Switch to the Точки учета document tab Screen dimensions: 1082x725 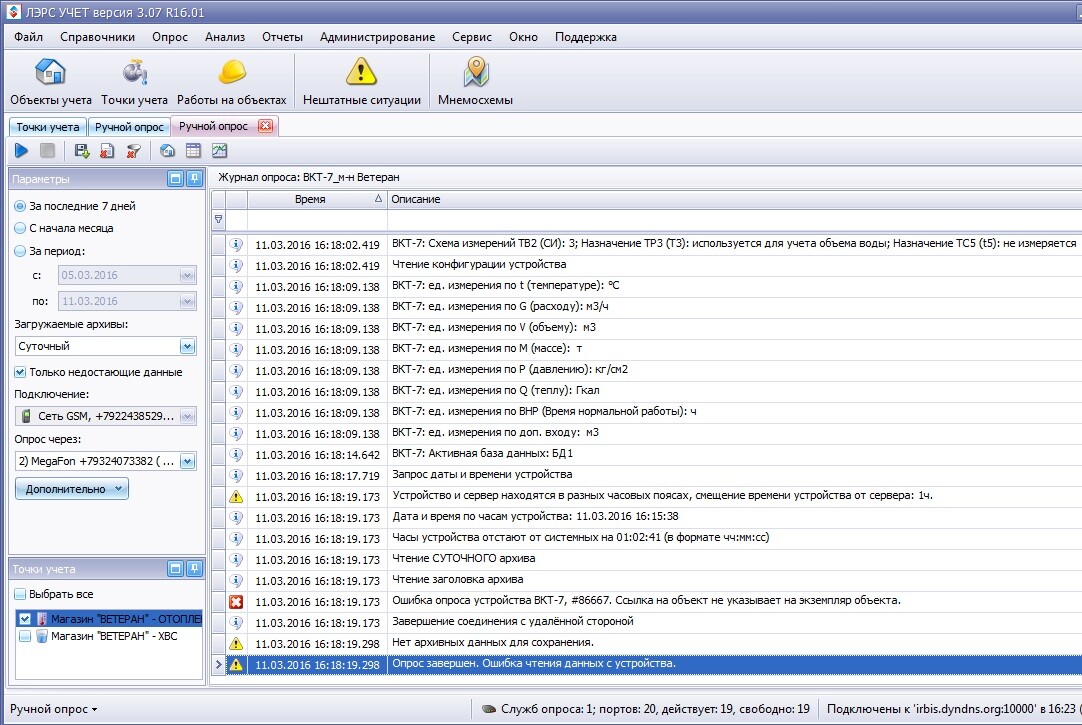[48, 127]
